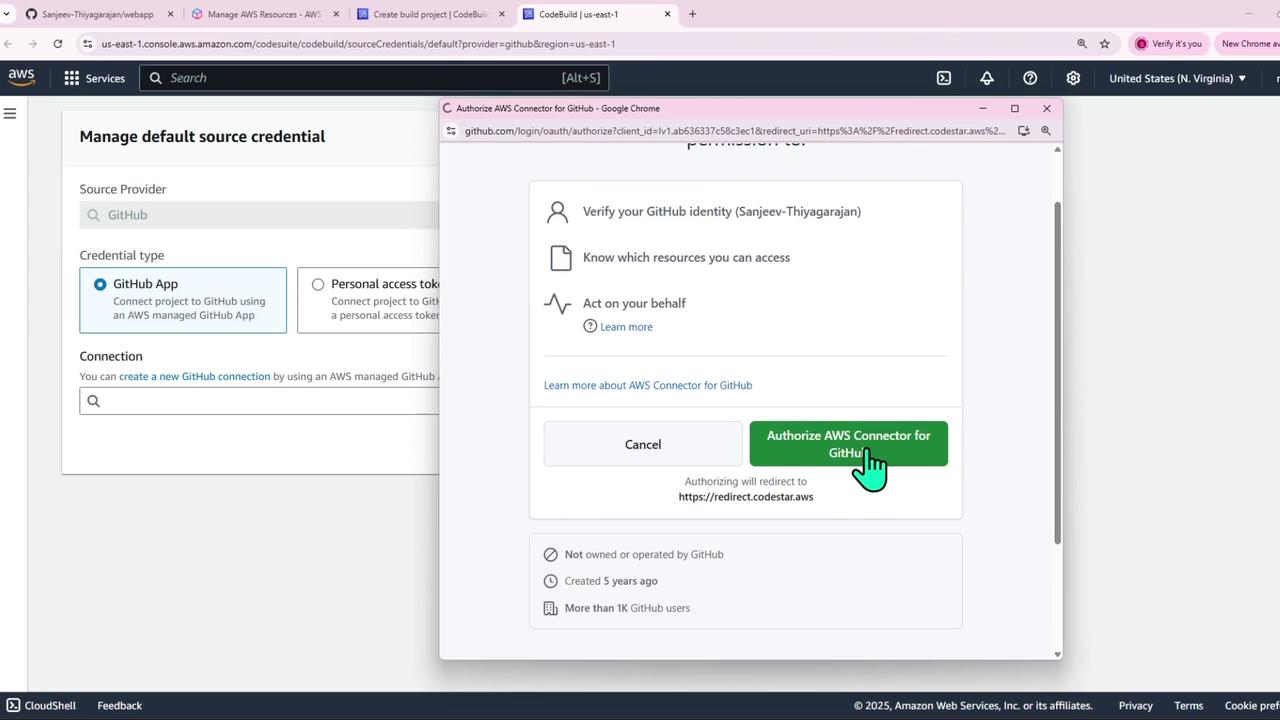Switch to the Sanjeev-Thiyagarajan/webapp tab
The image size is (1280, 720).
(x=97, y=14)
